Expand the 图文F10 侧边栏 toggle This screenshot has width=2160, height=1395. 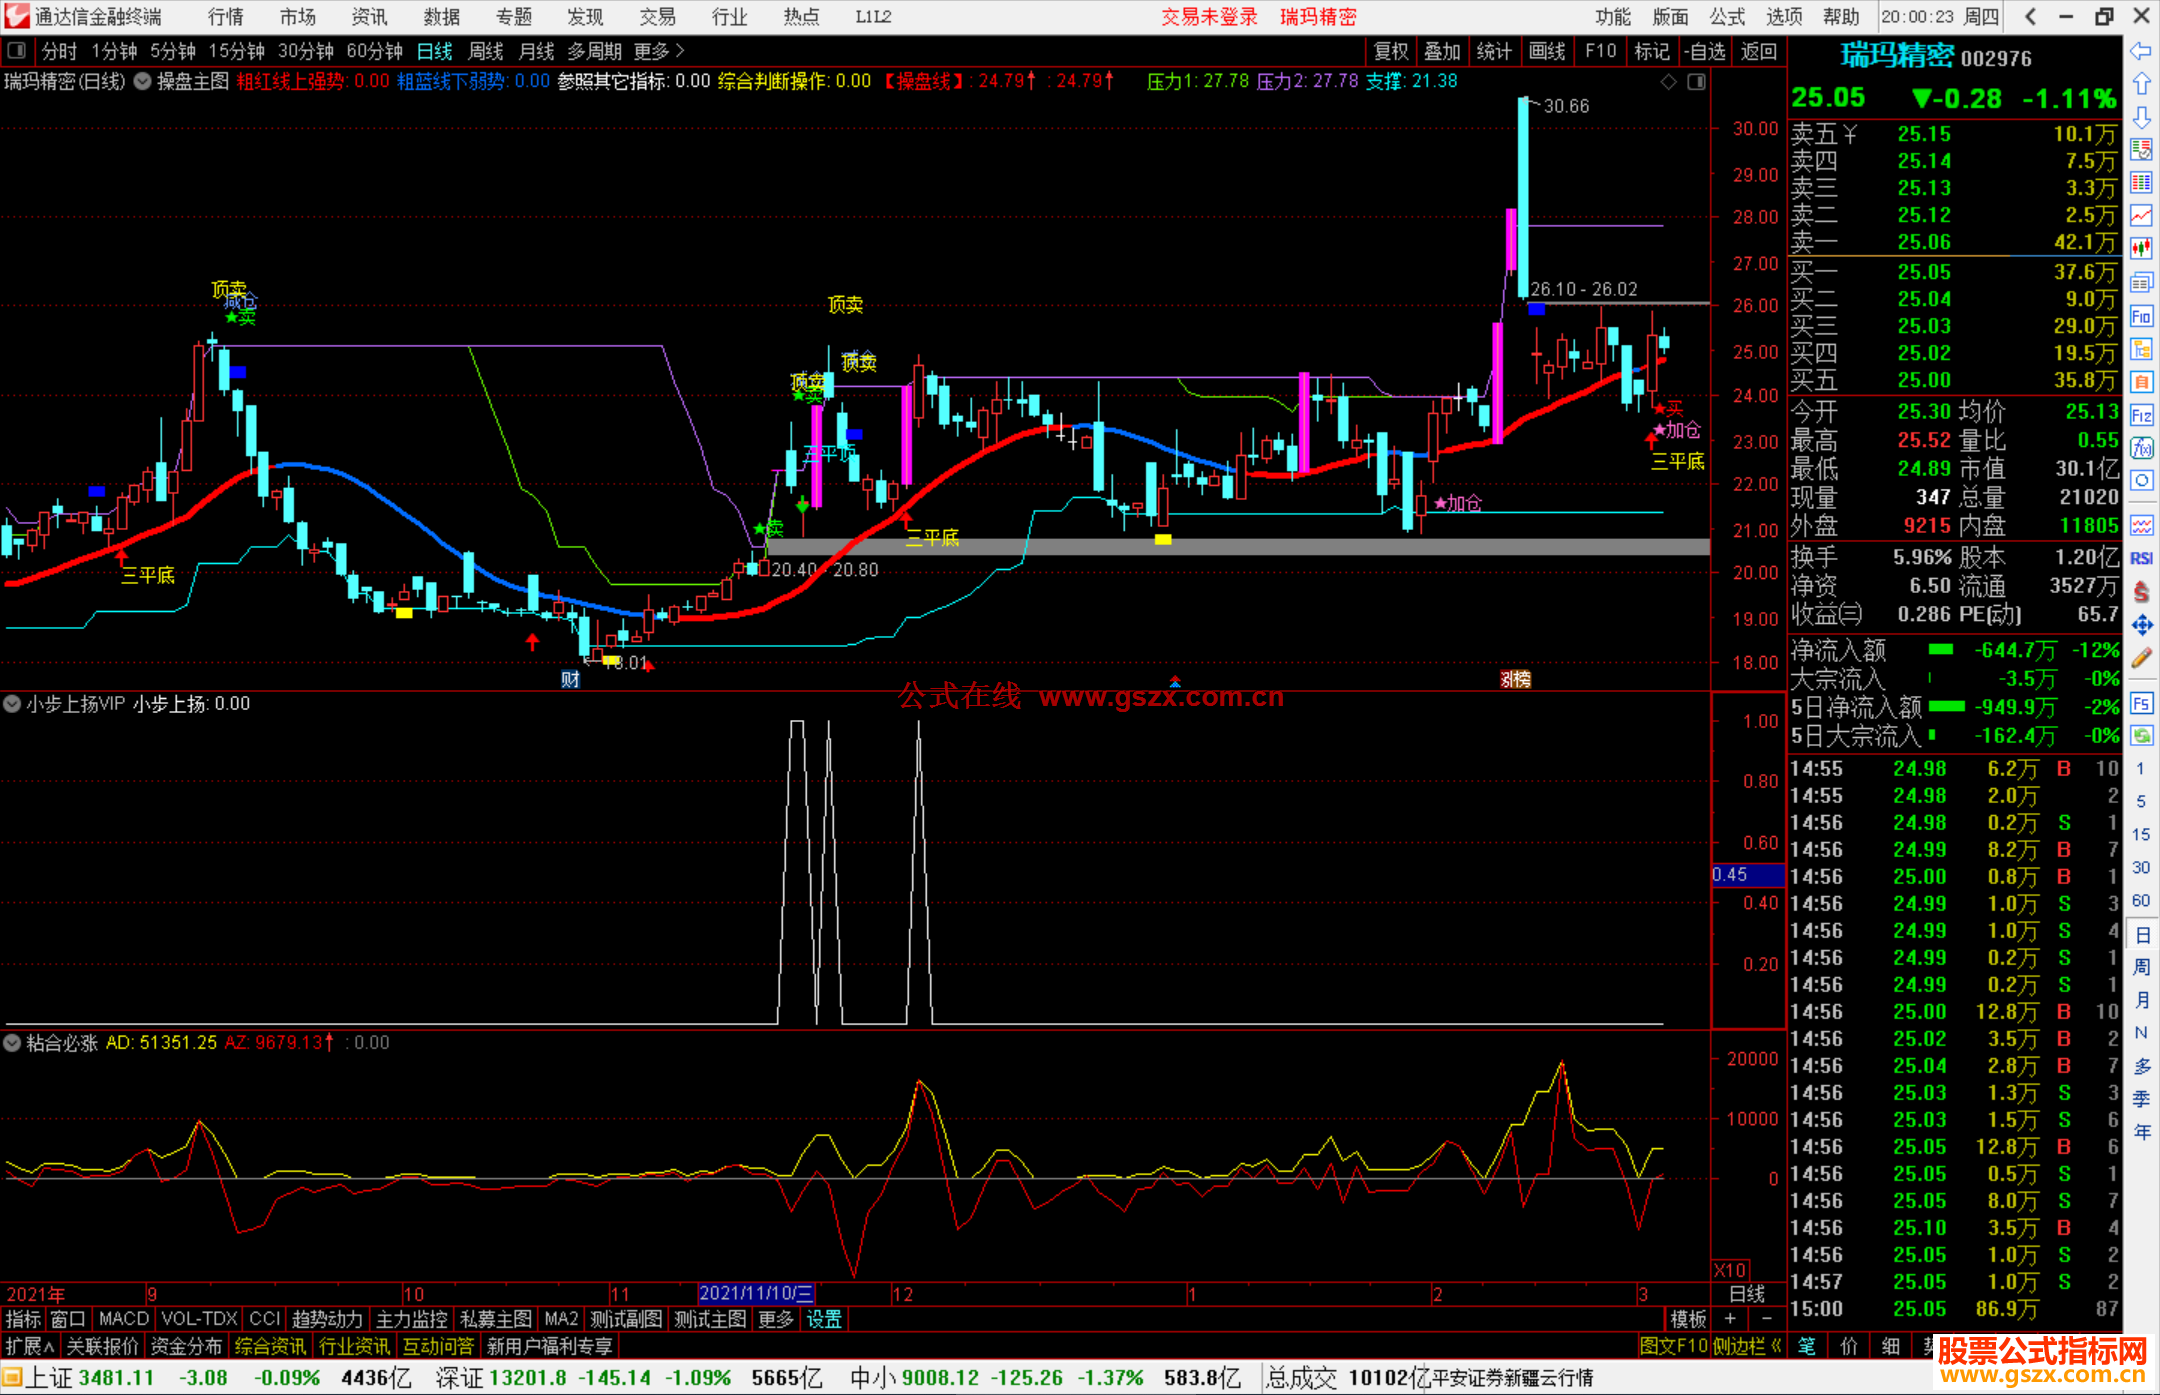(x=1710, y=1346)
